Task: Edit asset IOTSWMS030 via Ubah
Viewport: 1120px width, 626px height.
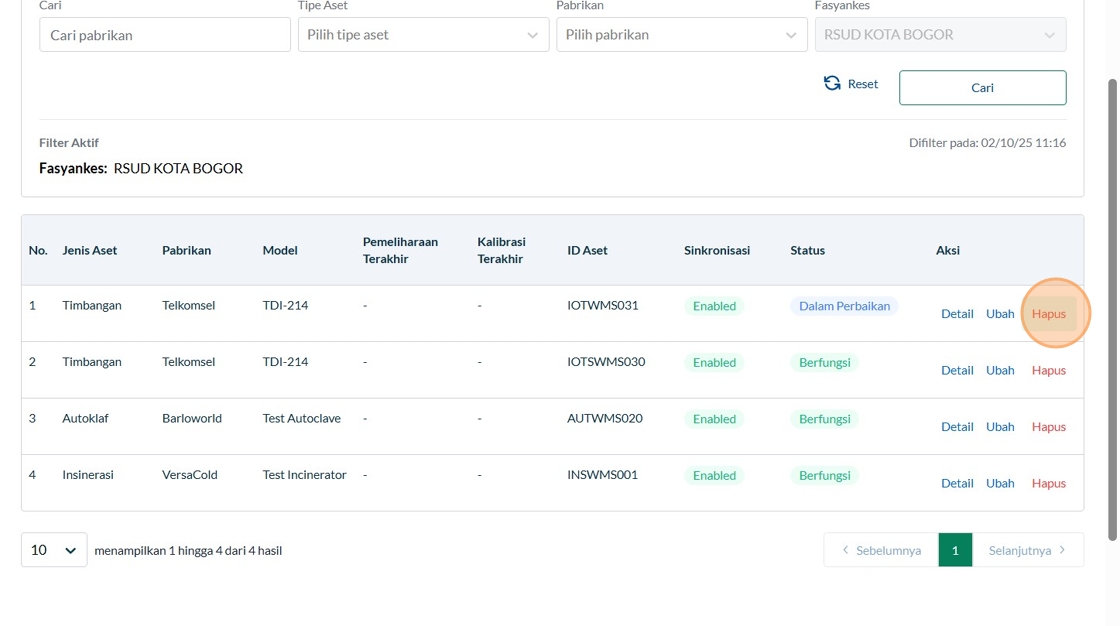Action: click(x=1000, y=370)
